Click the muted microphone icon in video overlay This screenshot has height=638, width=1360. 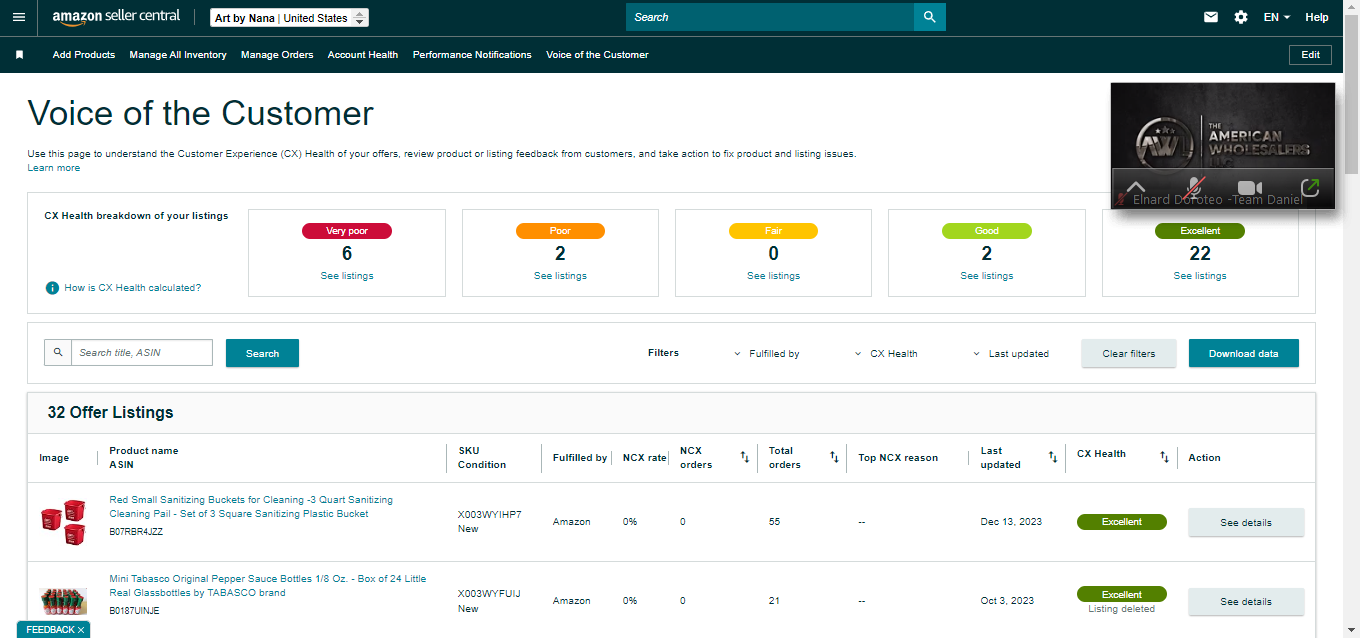[1194, 187]
